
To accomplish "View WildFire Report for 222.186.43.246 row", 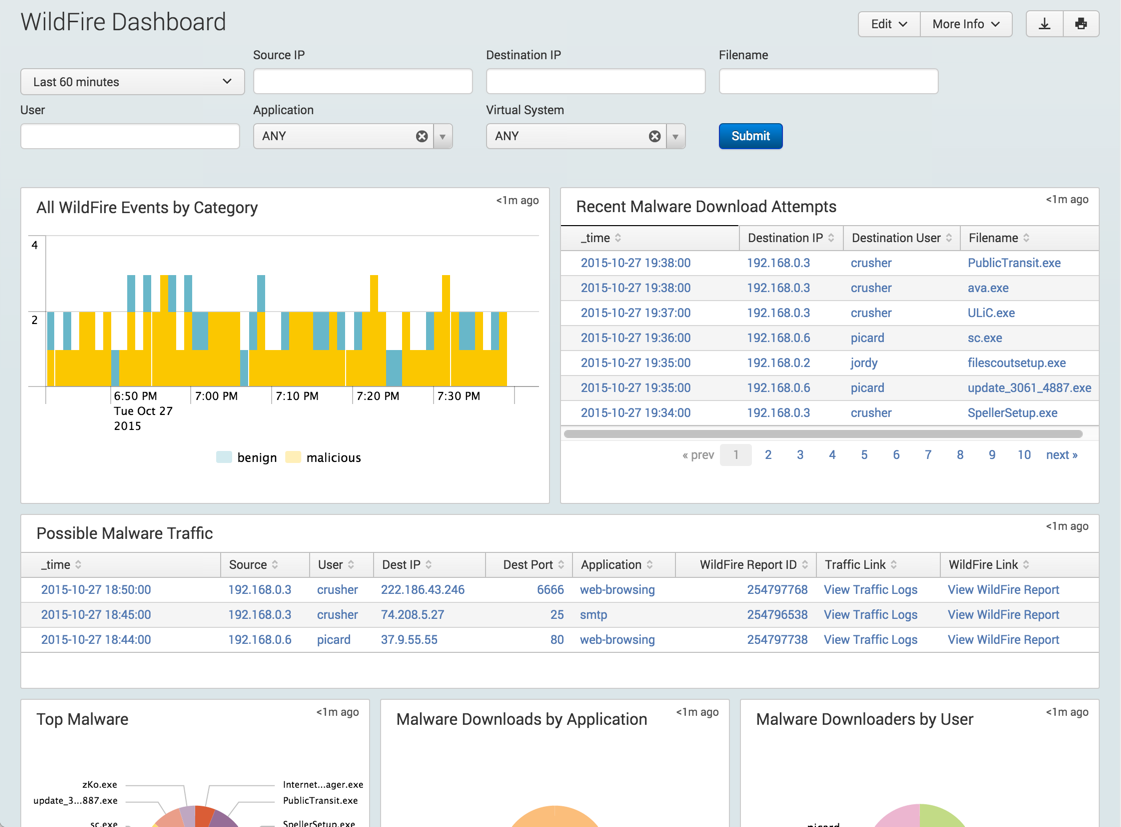I will (x=1003, y=590).
